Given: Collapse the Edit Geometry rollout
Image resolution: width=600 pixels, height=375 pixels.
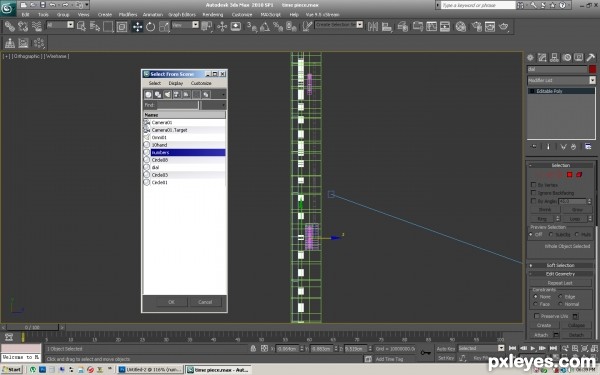Looking at the screenshot, I should (561, 274).
